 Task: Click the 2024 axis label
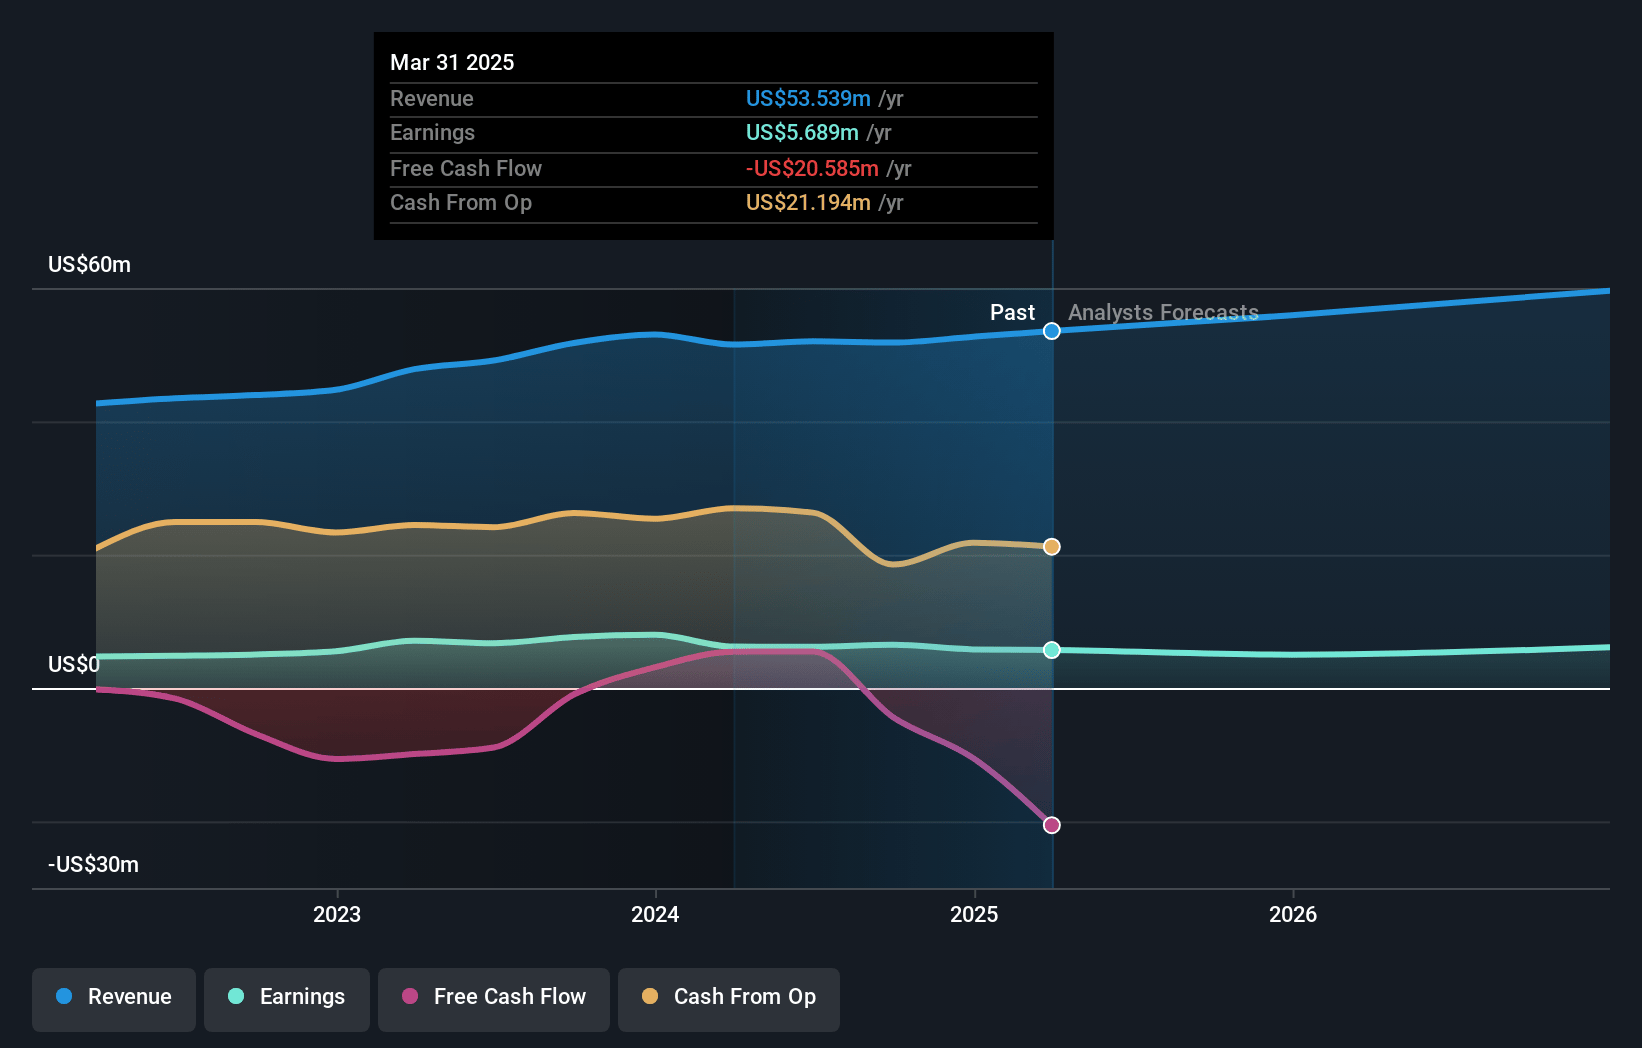click(x=655, y=914)
